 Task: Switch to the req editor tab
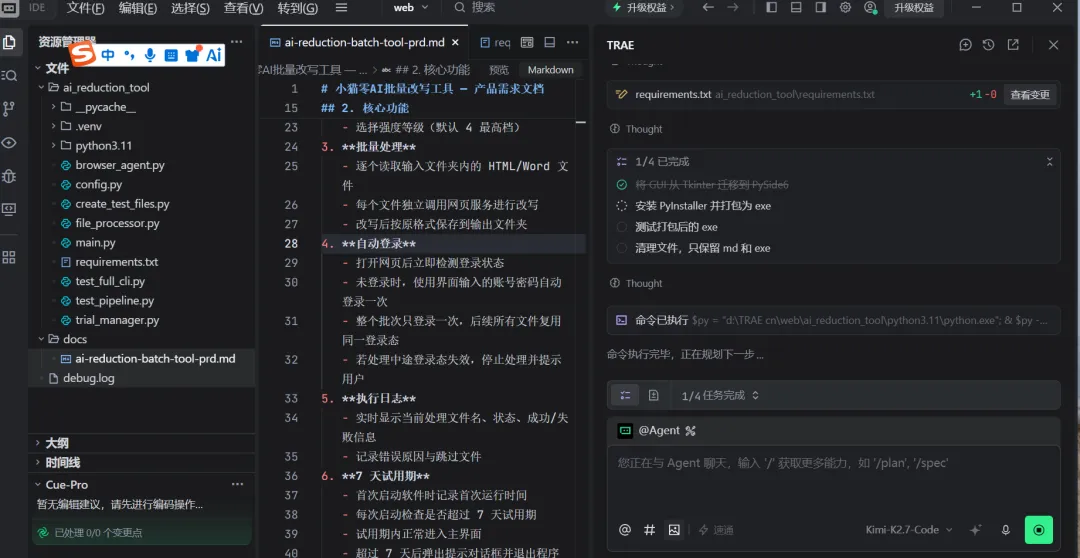coord(495,42)
